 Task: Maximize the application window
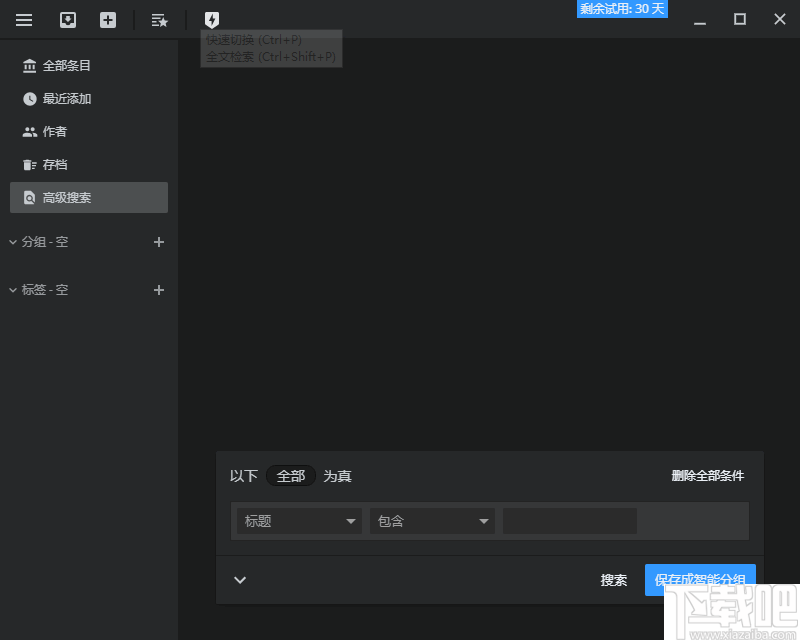click(x=740, y=19)
